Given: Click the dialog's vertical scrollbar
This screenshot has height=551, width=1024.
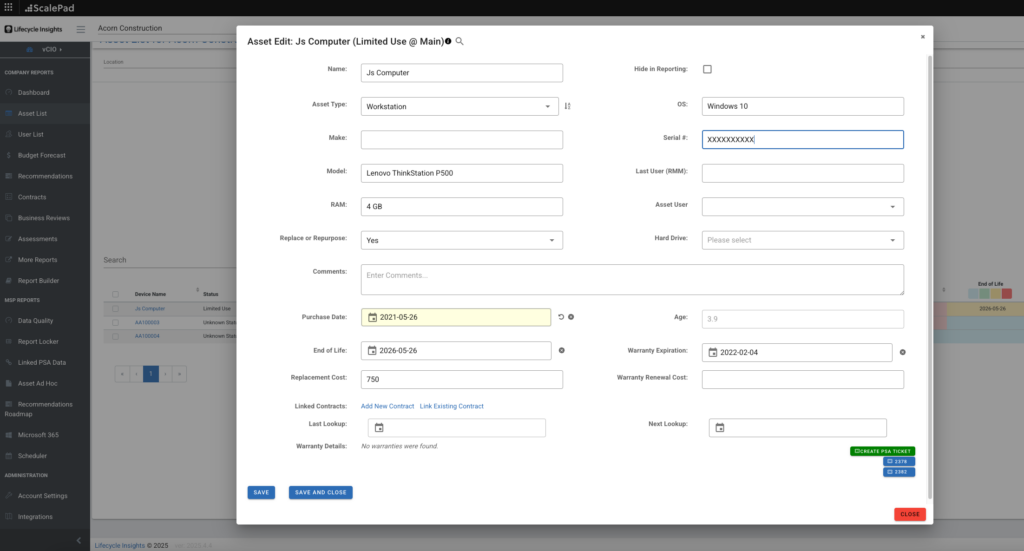Looking at the screenshot, I should 929,277.
